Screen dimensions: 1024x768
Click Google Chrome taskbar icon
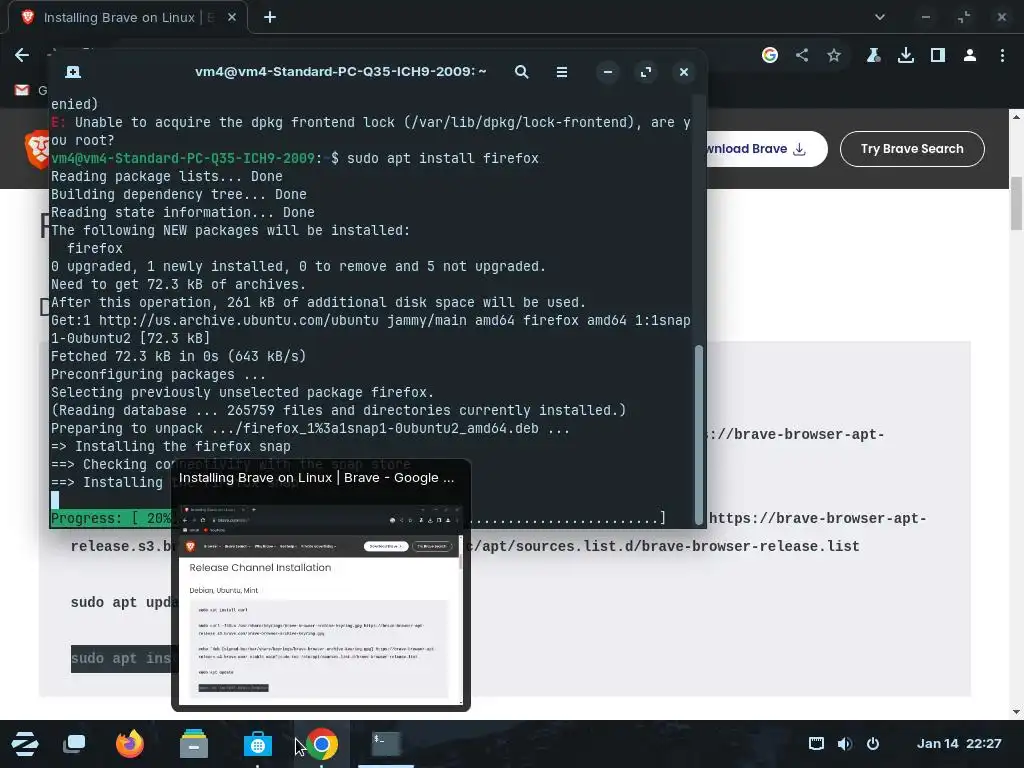[322, 744]
